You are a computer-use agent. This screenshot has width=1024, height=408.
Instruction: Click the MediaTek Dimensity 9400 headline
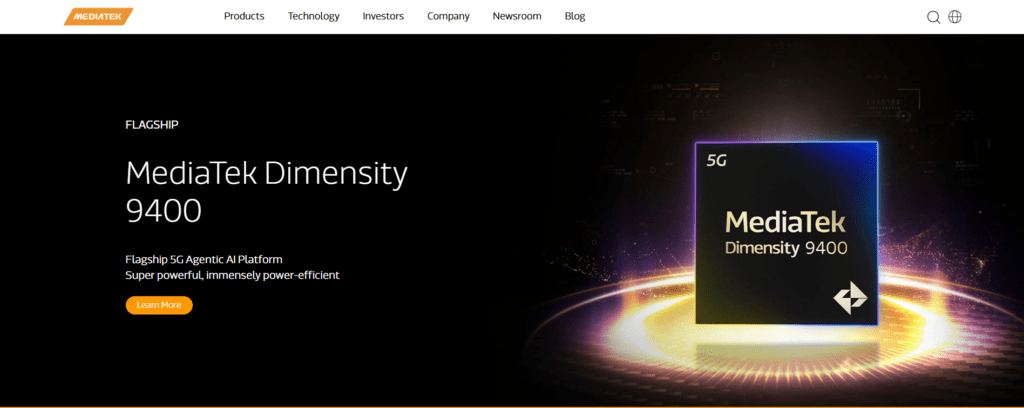coord(266,192)
